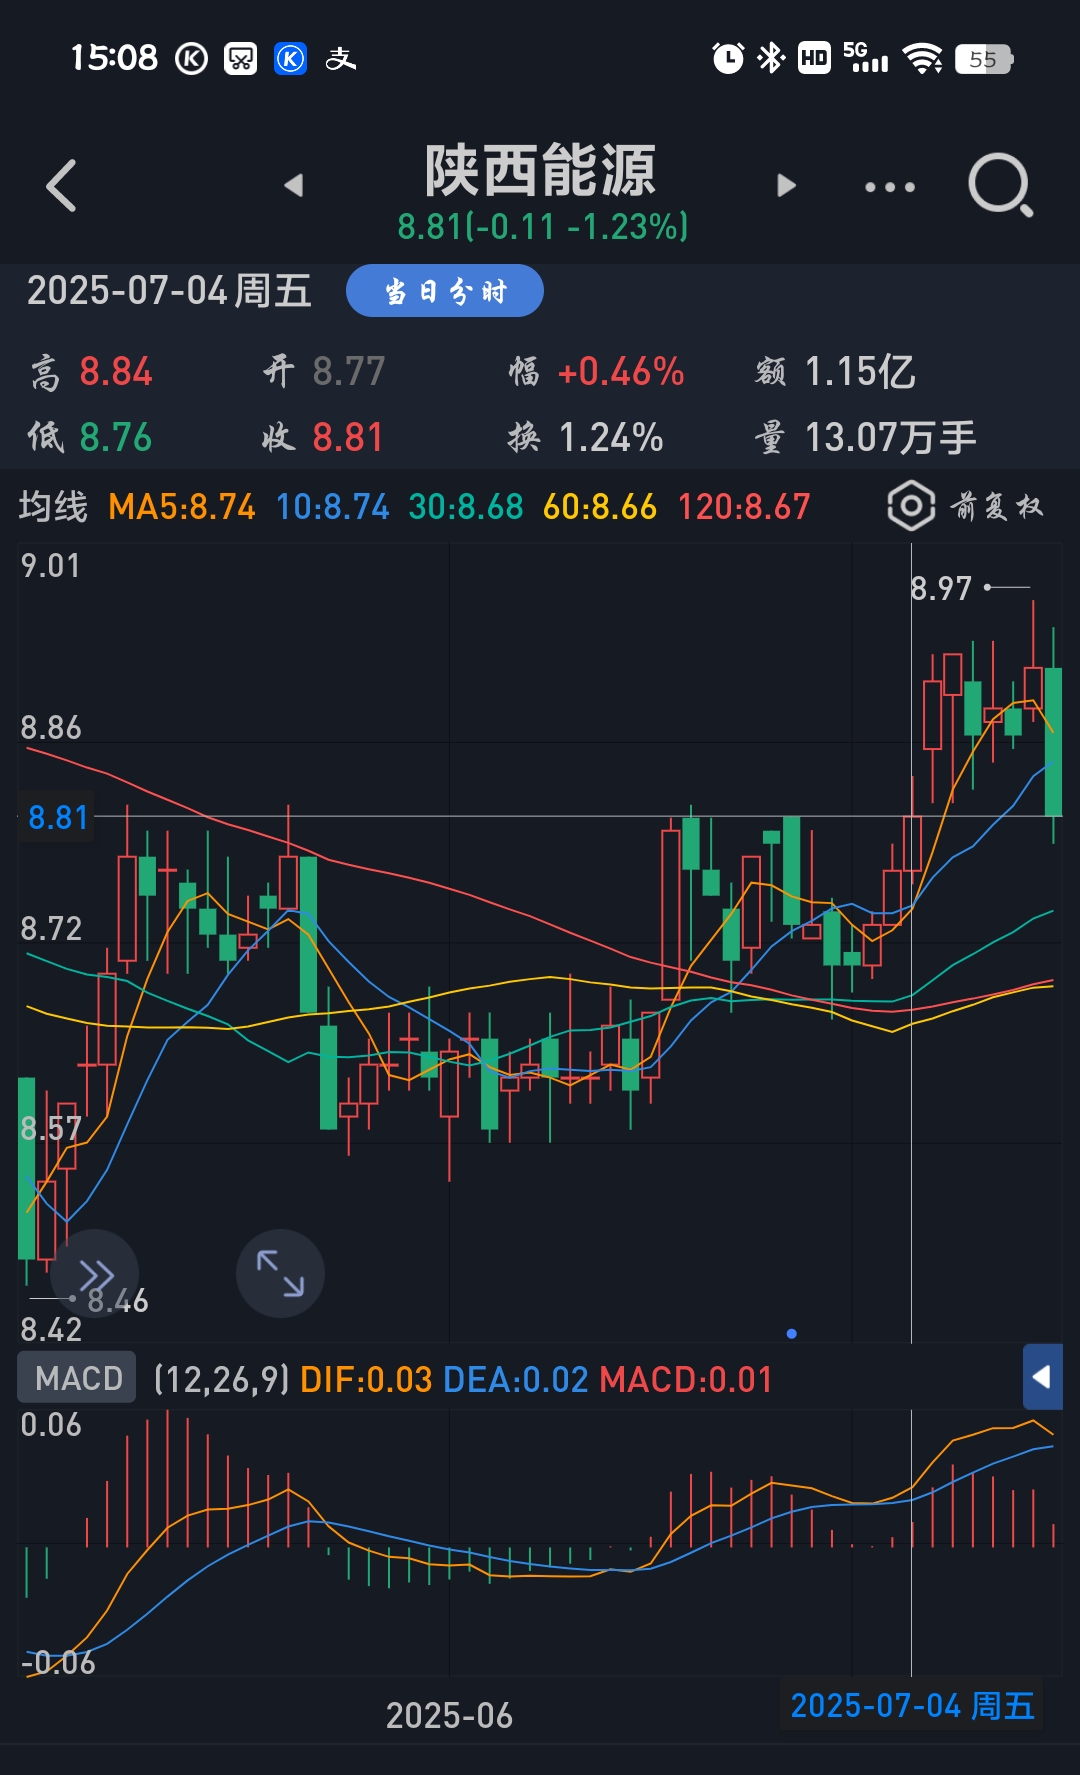Tap the 120:8.67 moving average value
Viewport: 1080px width, 1775px height.
pos(744,507)
